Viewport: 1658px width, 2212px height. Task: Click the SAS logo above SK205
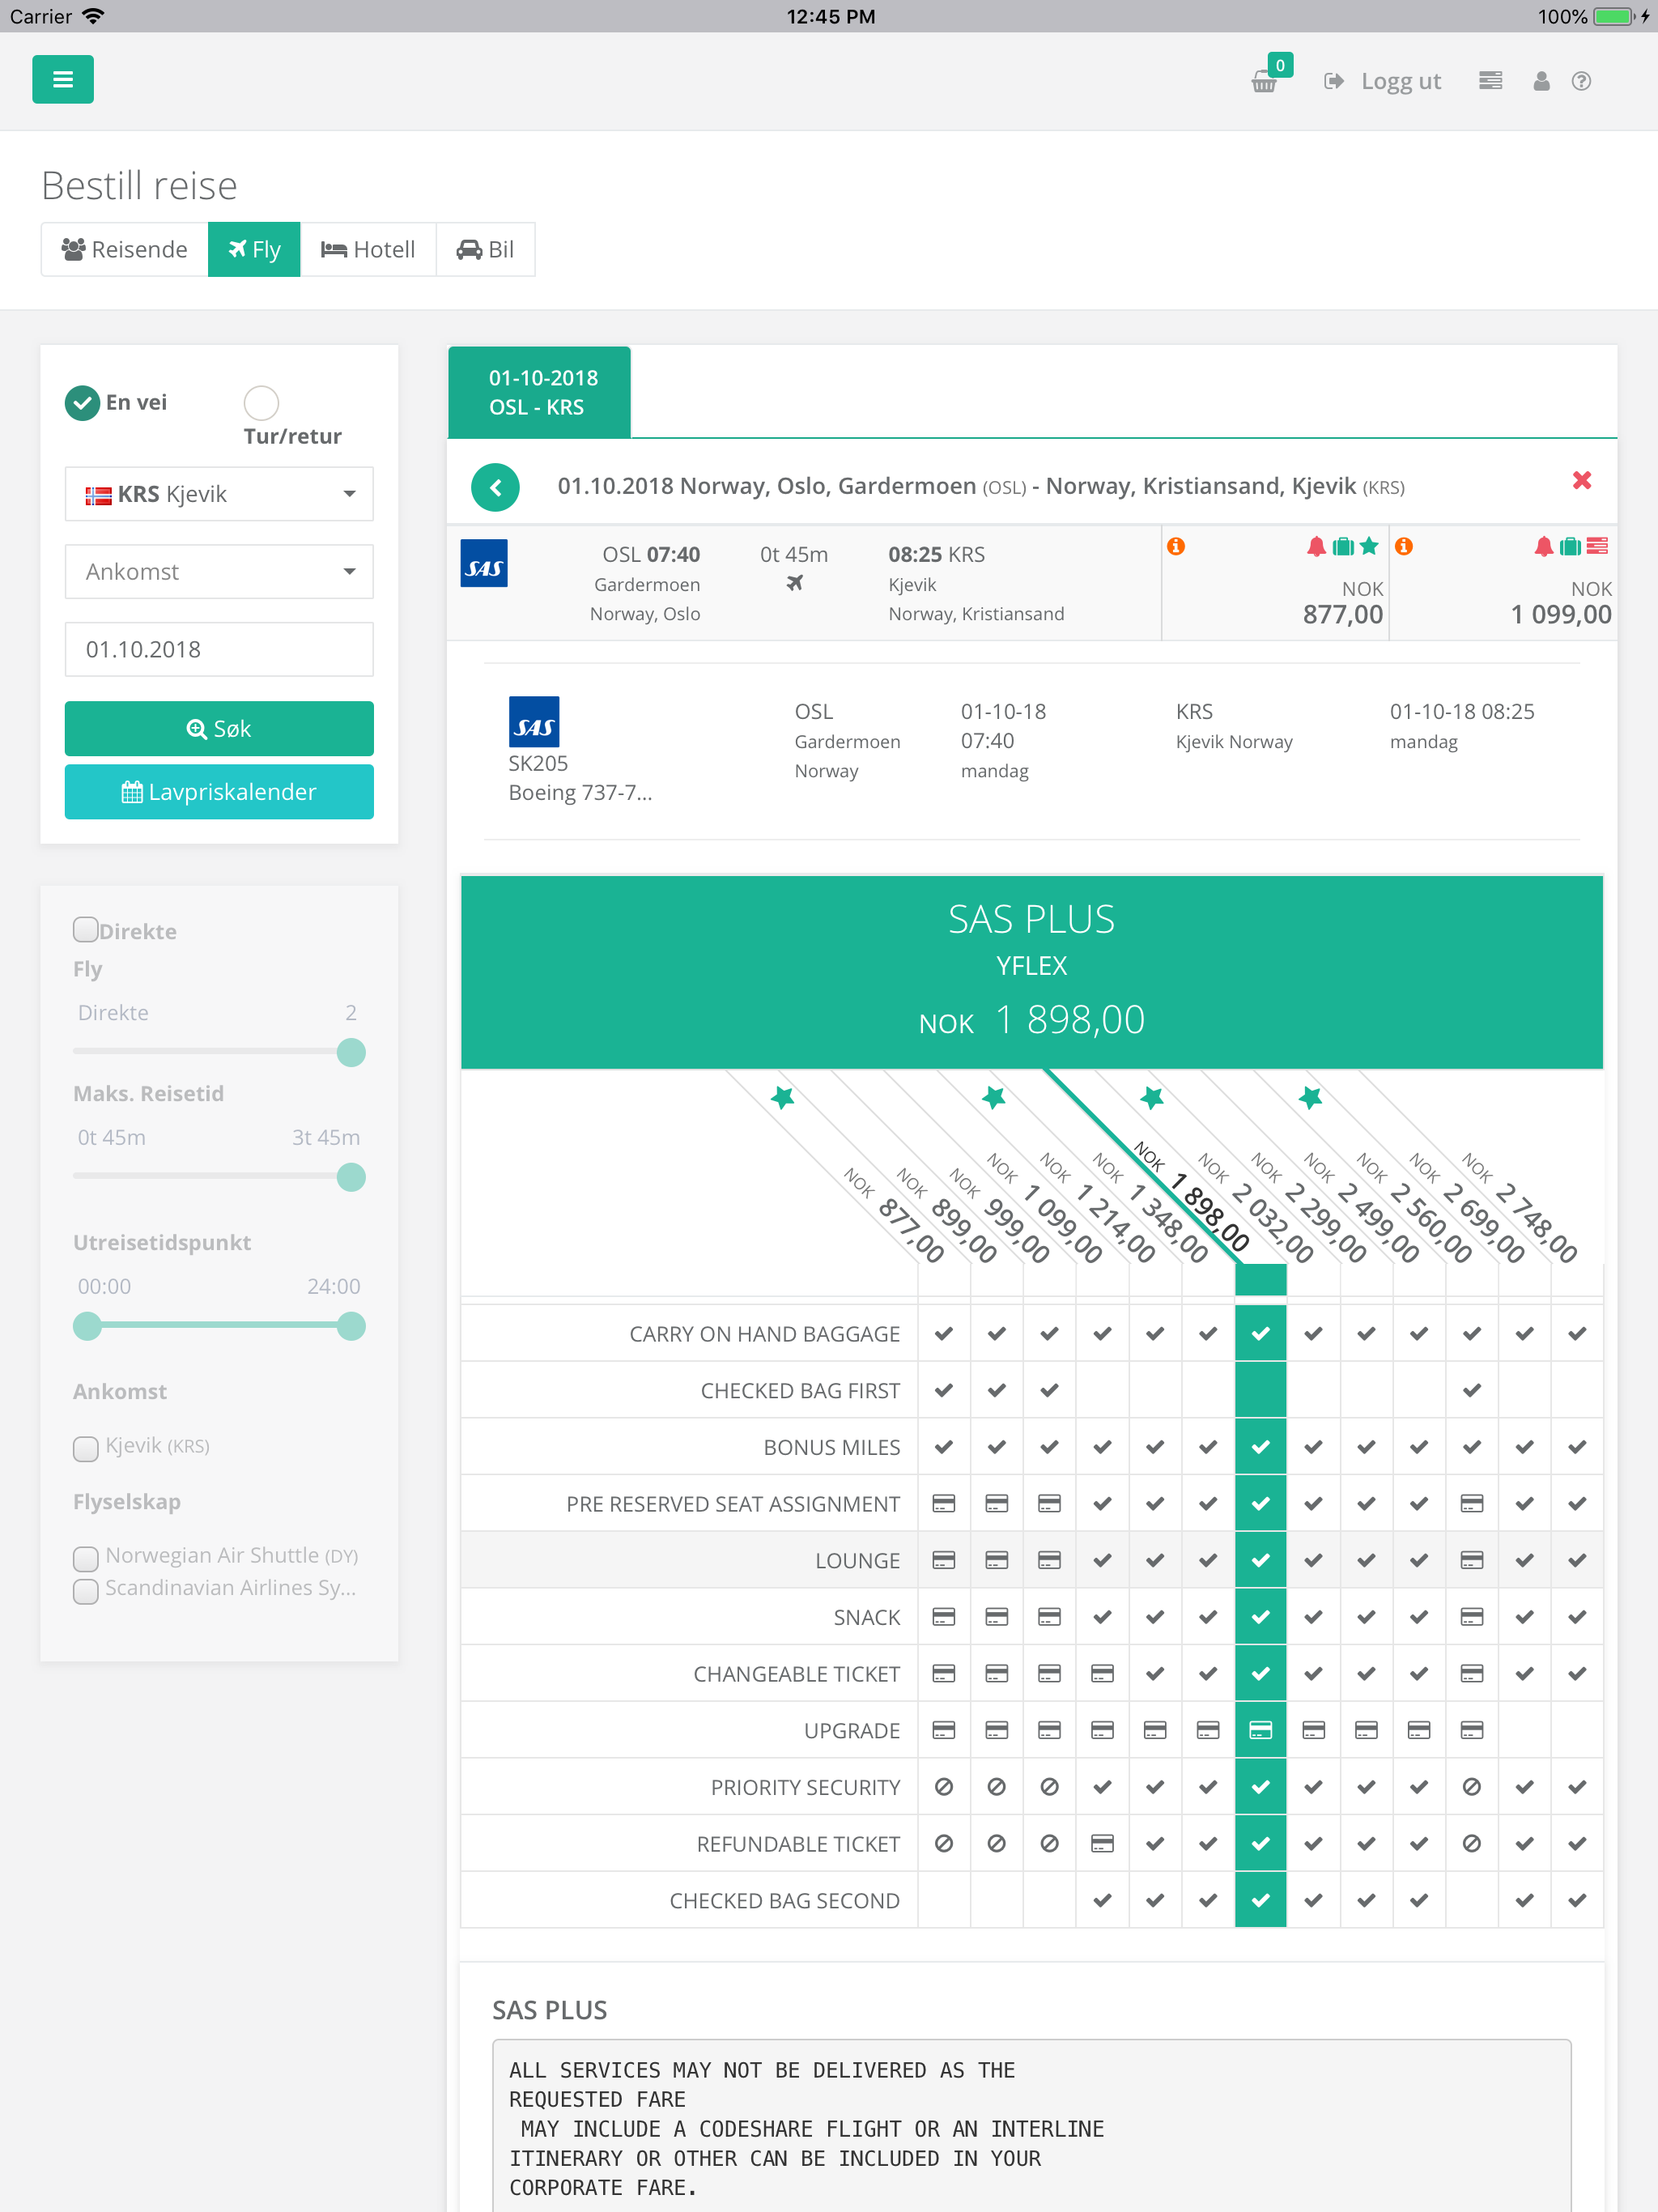click(x=533, y=722)
